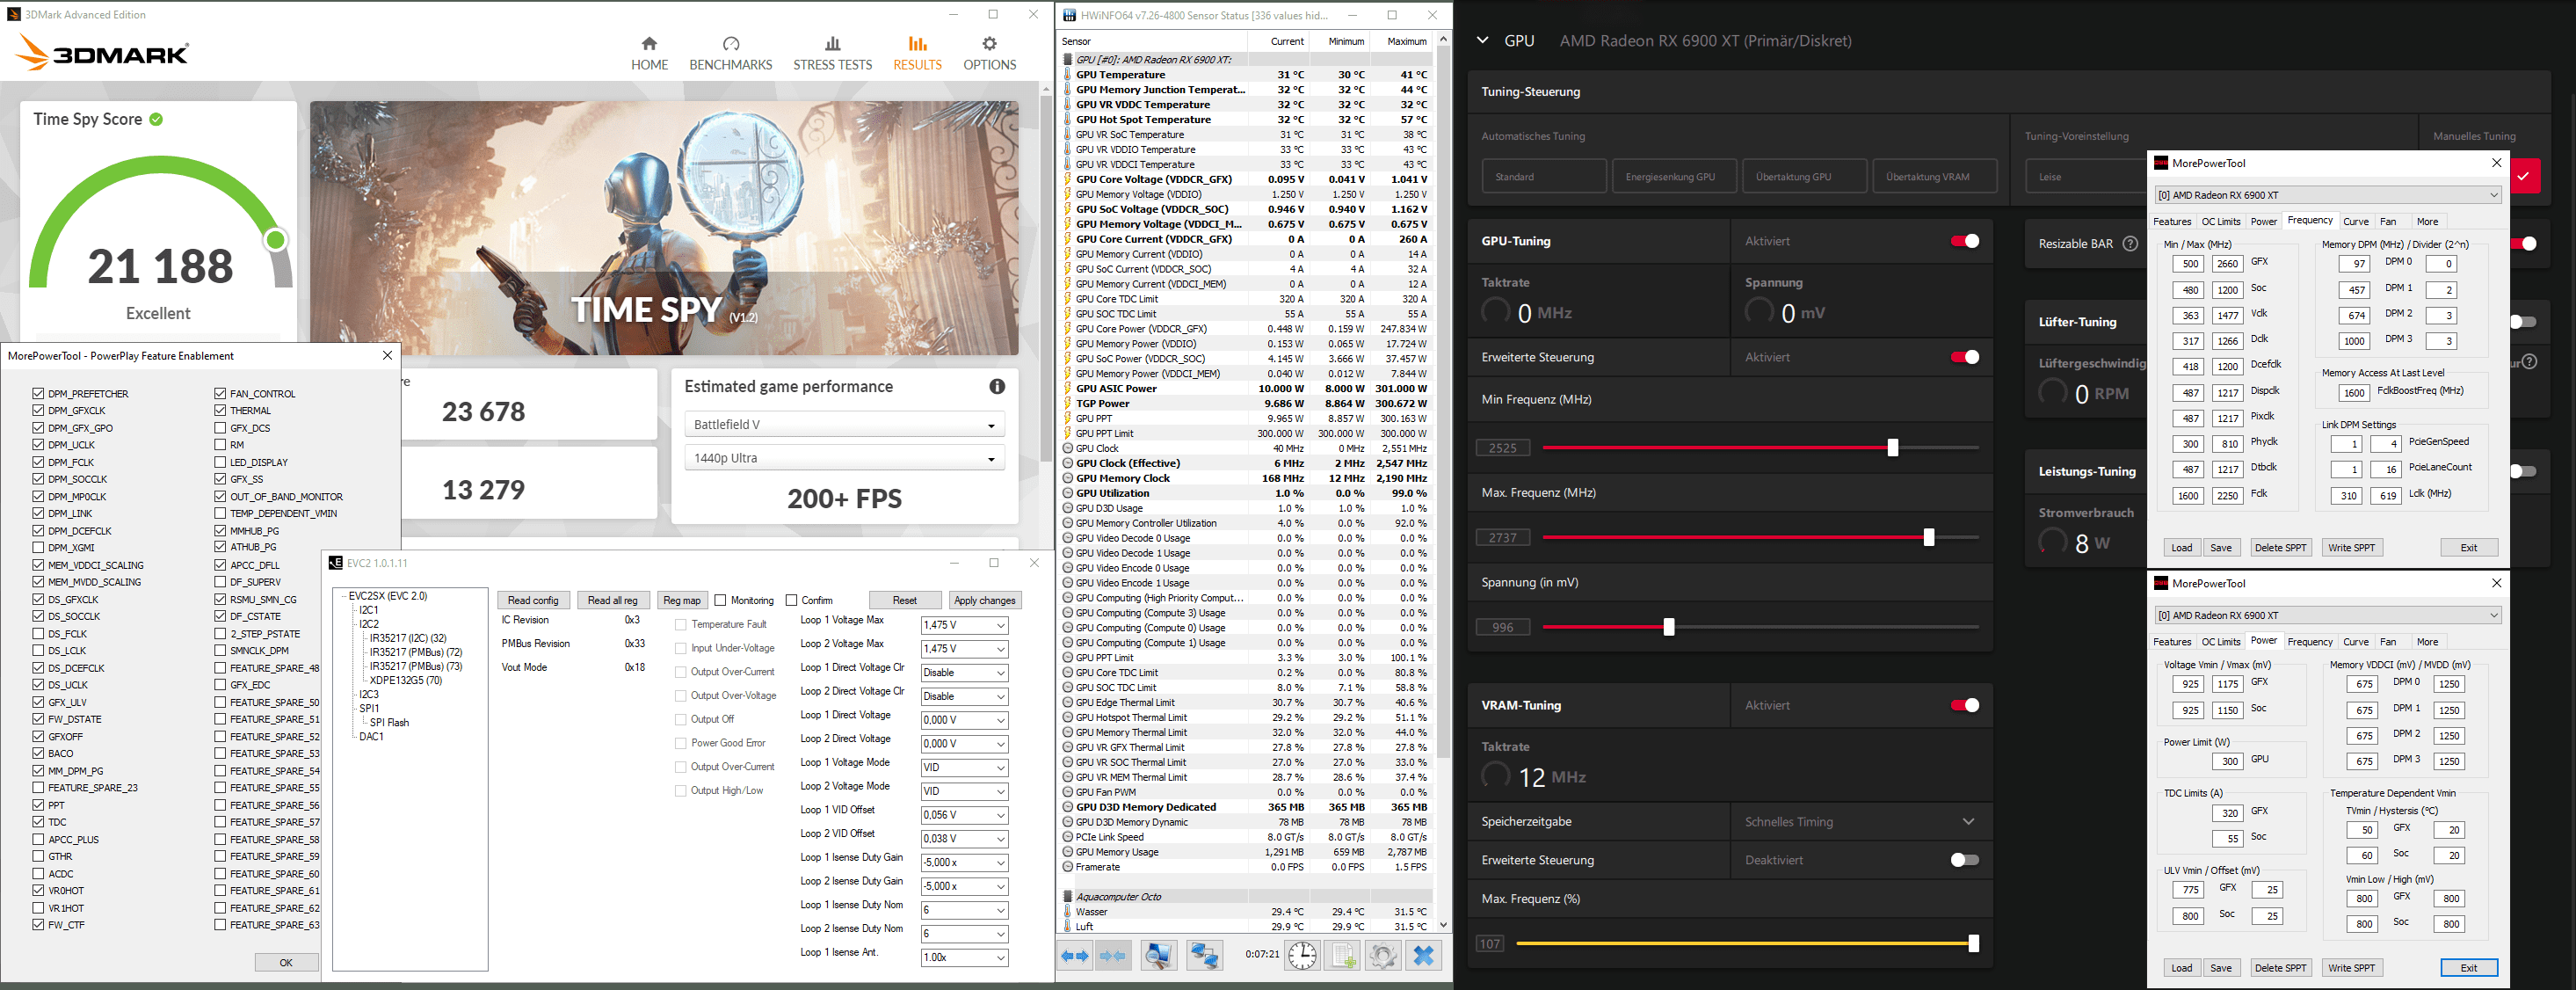2576x990 pixels.
Task: Check the TEMP_DEPENDENT_VMIN box
Action: click(x=220, y=513)
